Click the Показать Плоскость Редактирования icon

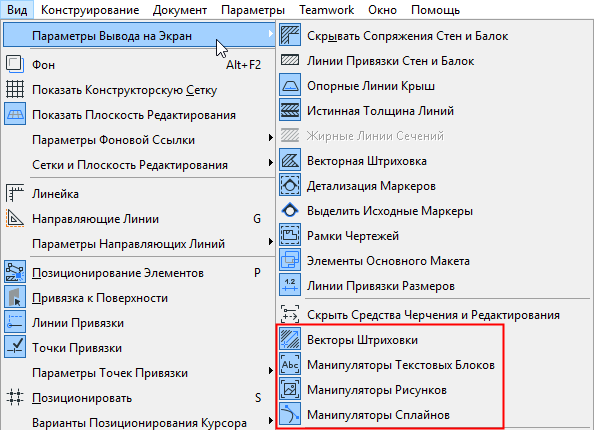(15, 114)
